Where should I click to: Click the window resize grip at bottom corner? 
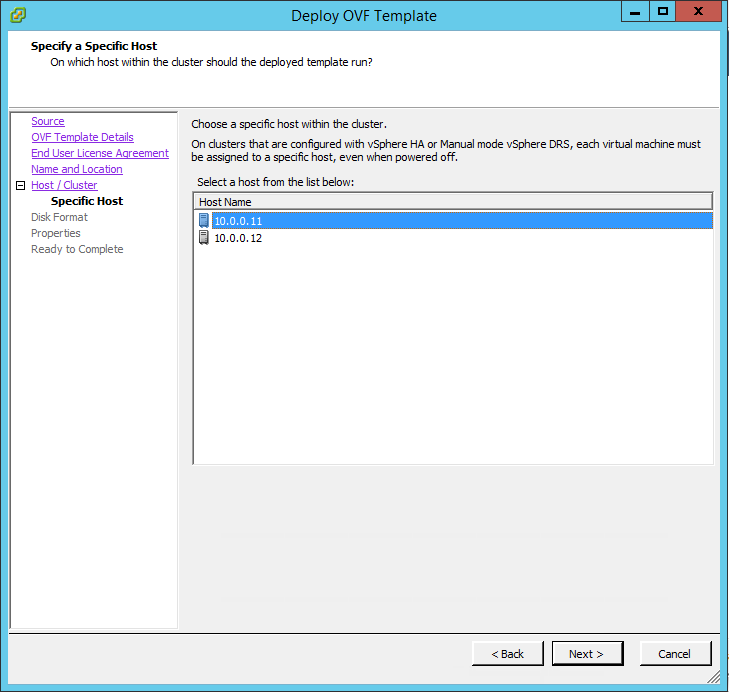coord(714,678)
